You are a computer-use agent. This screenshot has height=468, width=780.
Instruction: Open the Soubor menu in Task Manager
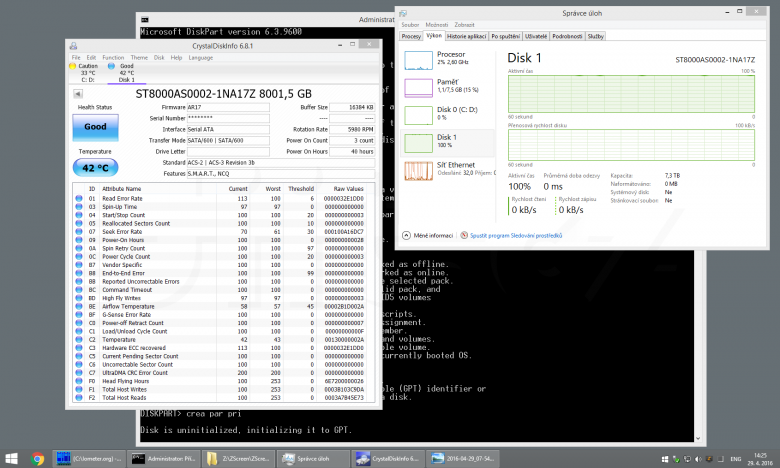[x=410, y=24]
